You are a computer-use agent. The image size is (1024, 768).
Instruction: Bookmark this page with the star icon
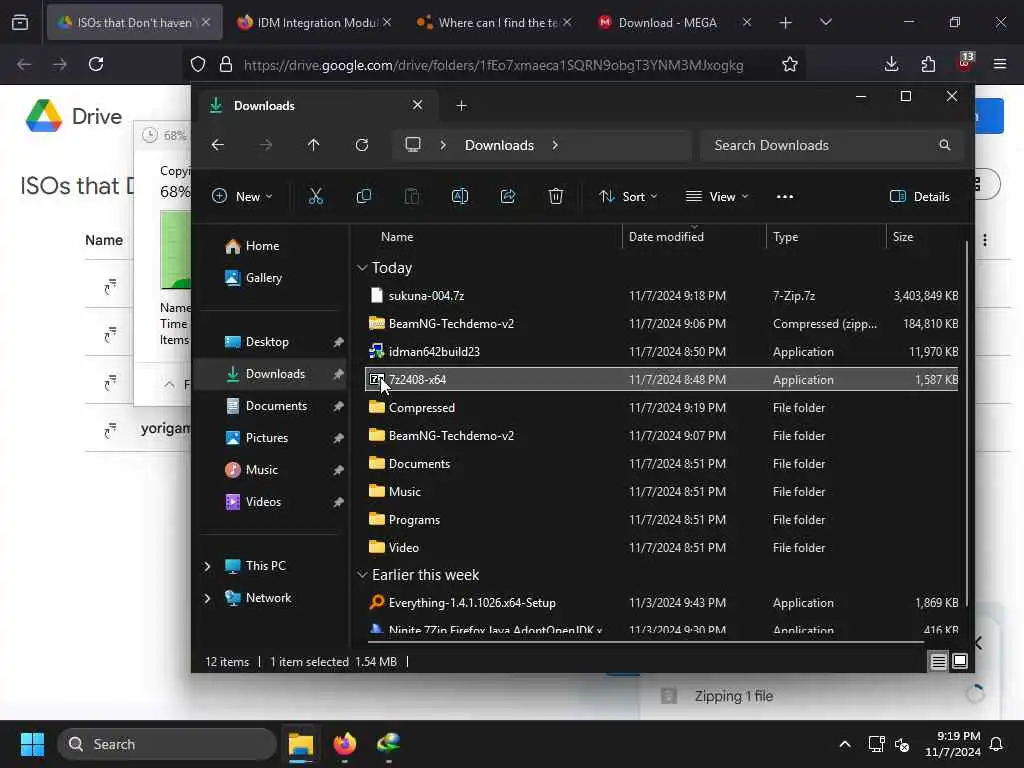tap(790, 64)
